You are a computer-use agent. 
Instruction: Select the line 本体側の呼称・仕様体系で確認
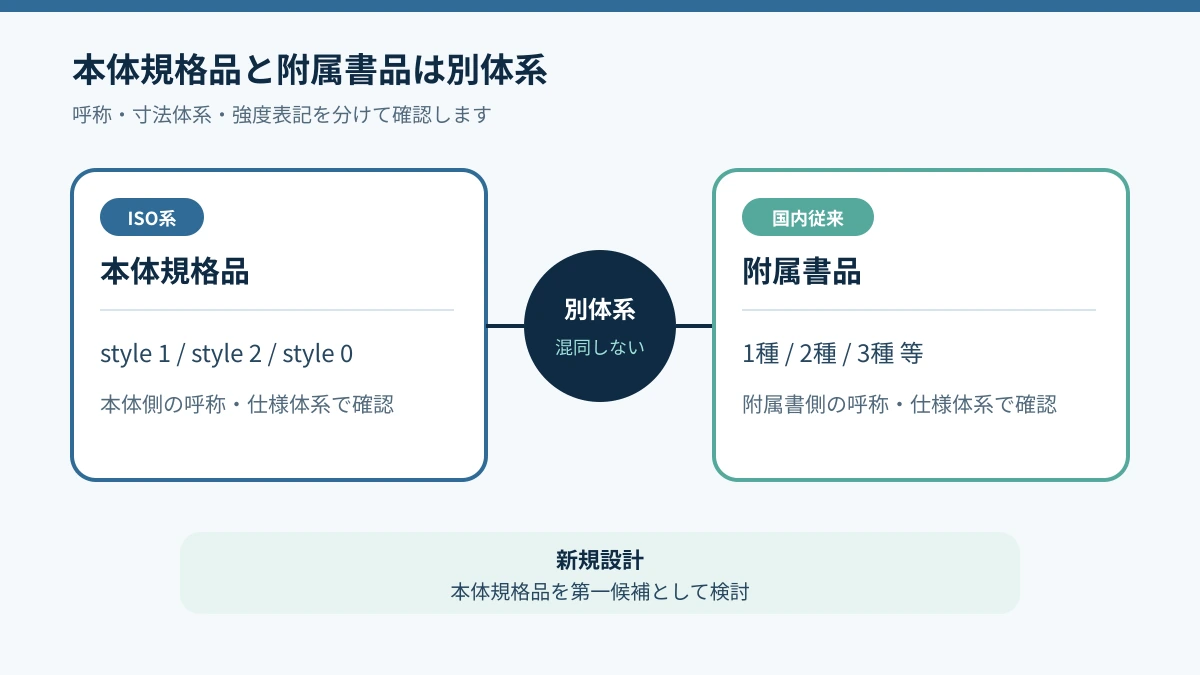[247, 405]
